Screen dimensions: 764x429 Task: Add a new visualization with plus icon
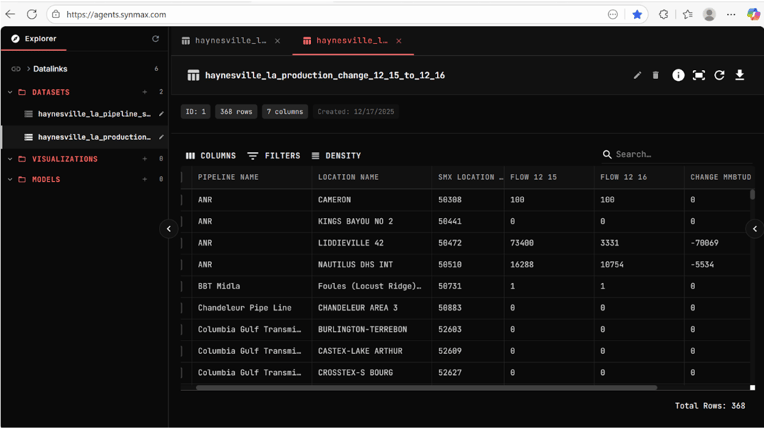click(145, 158)
